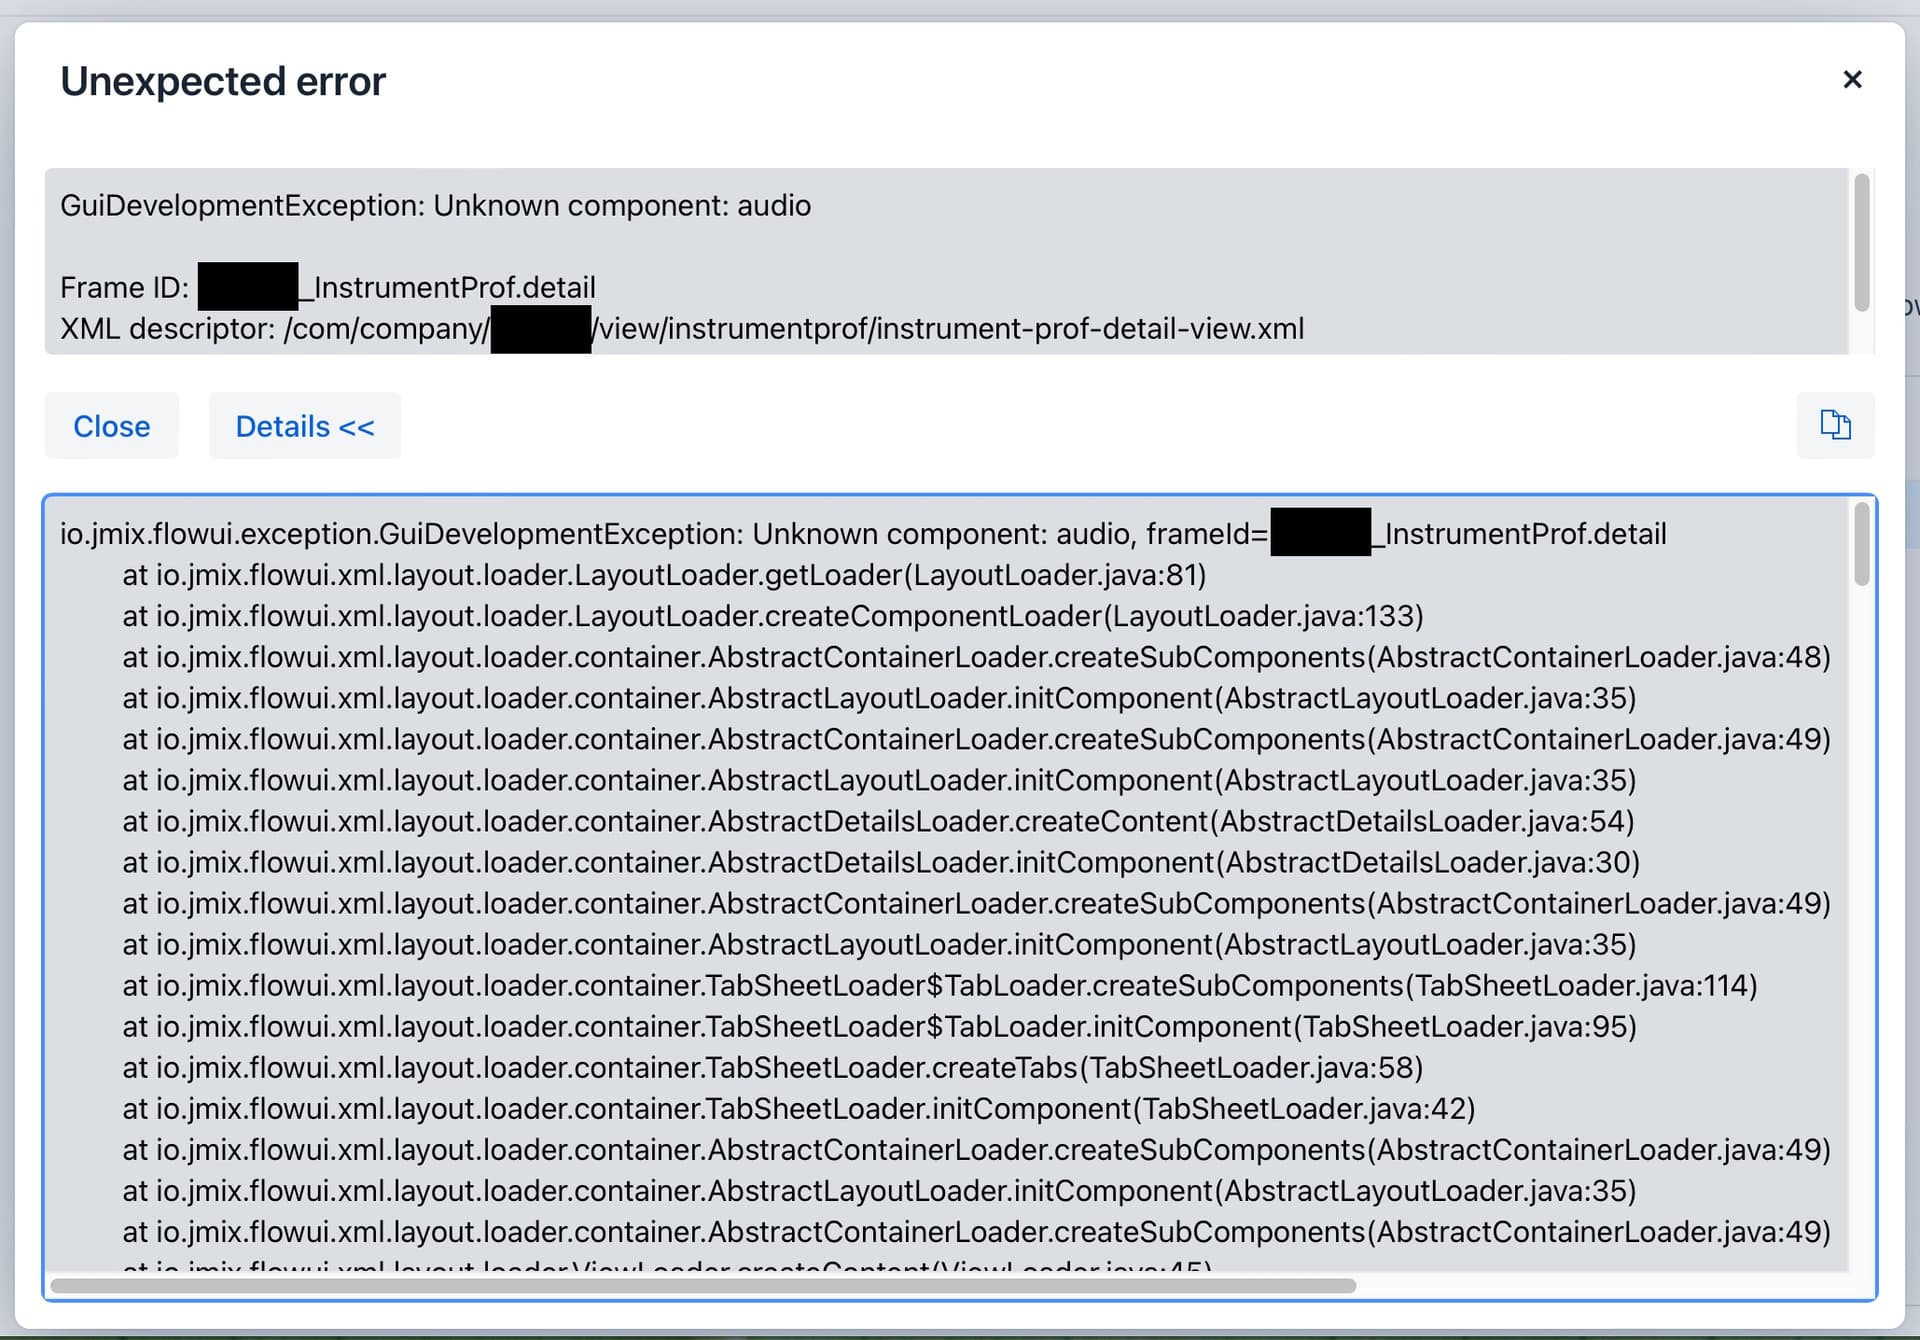Screen dimensions: 1920x1340
Task: Click the 'Frame ID' line in summary
Action: click(x=328, y=288)
